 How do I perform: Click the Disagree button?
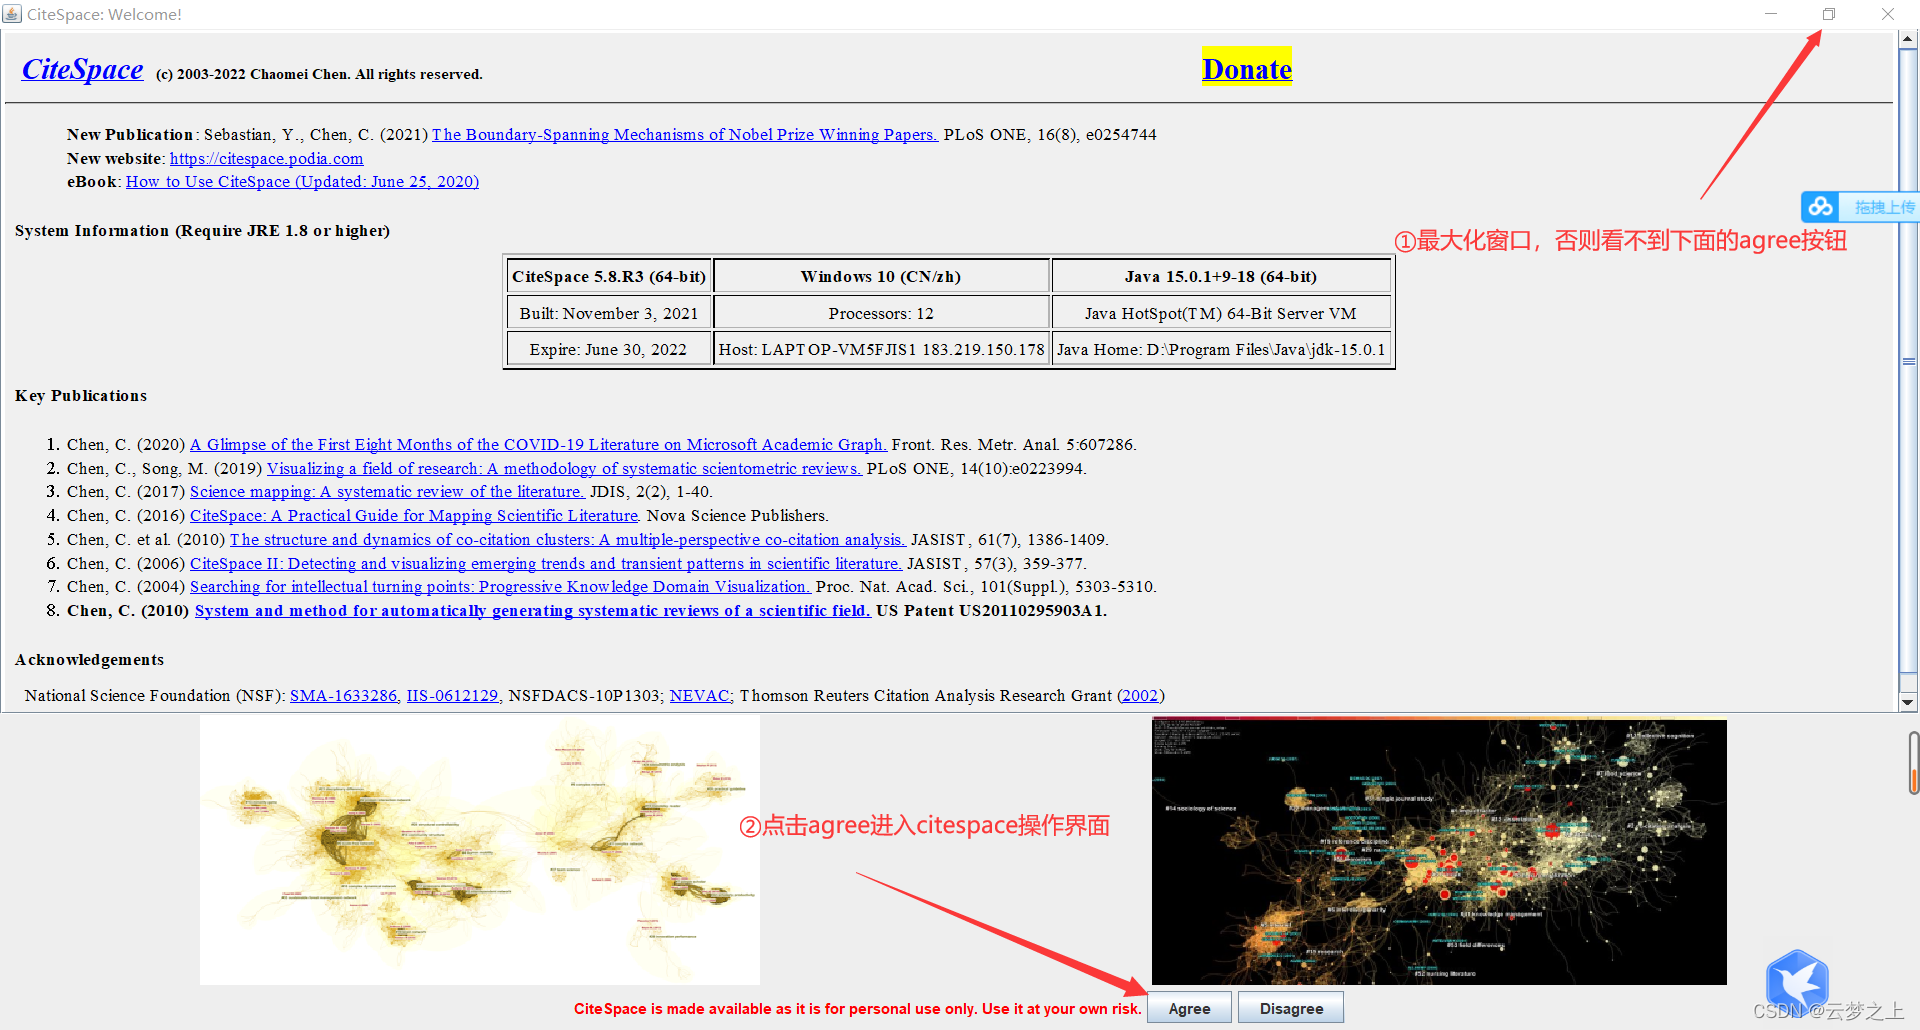click(x=1291, y=1008)
